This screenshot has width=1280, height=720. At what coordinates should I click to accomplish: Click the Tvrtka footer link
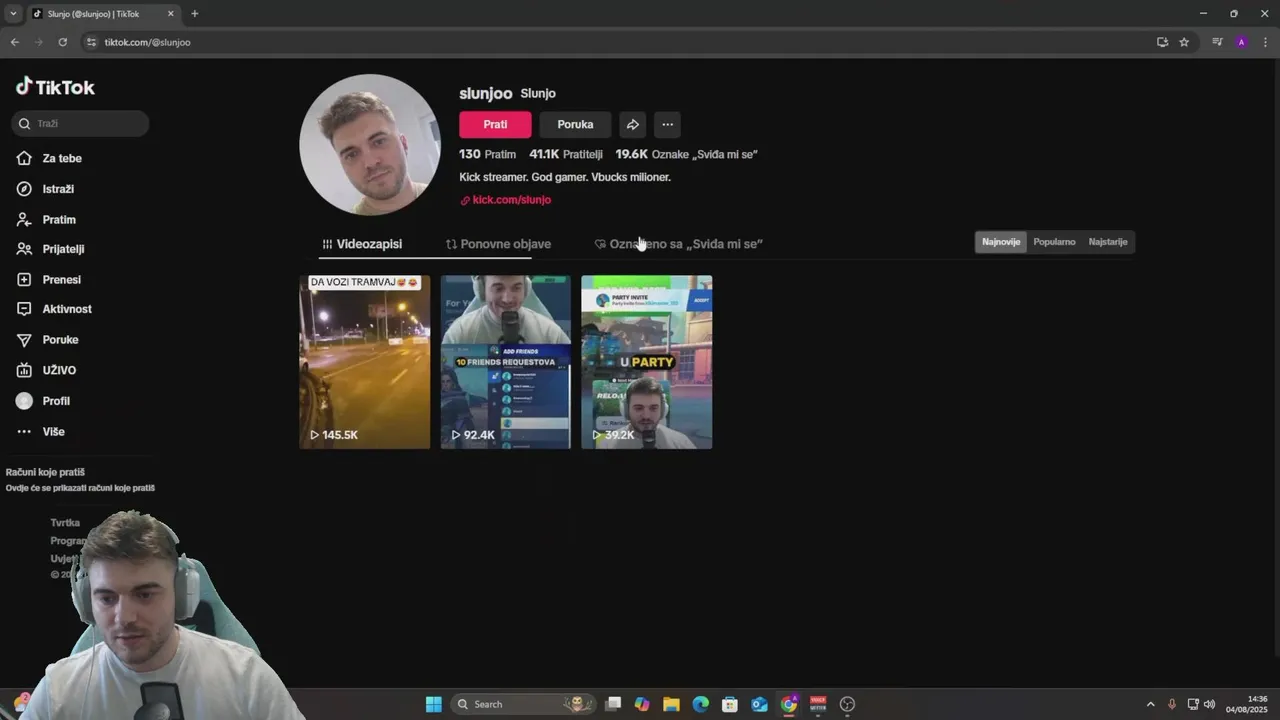pyautogui.click(x=65, y=523)
